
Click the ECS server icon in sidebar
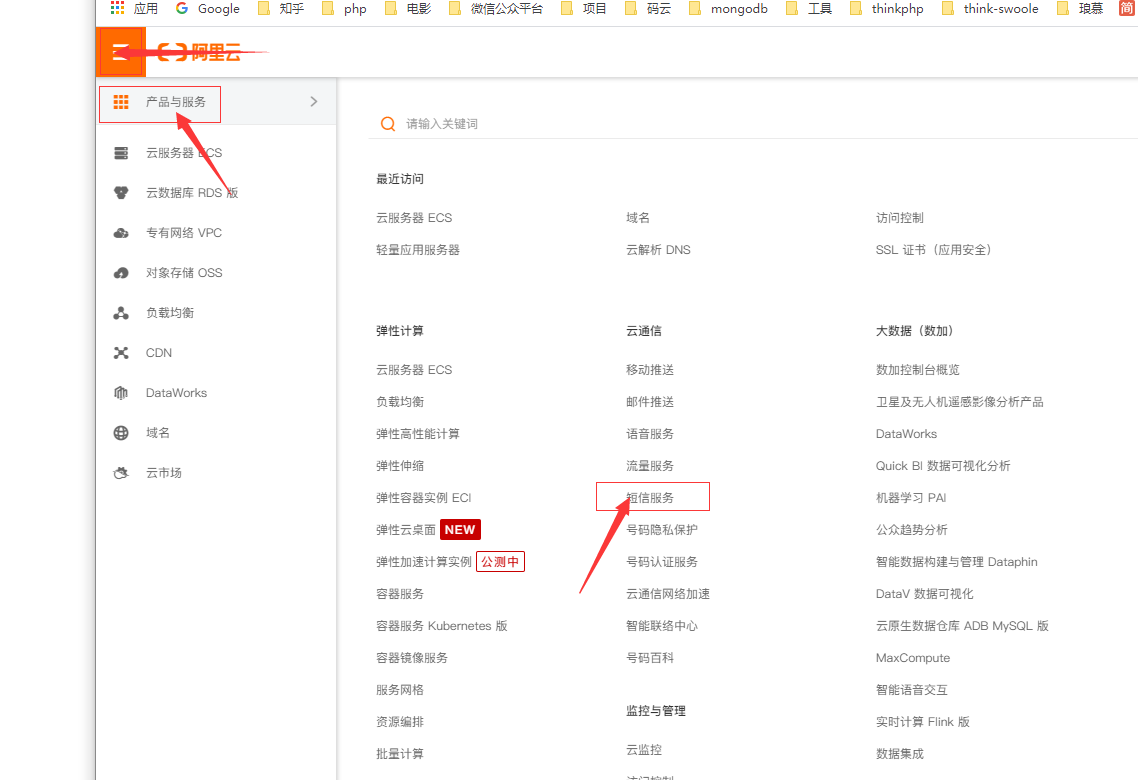click(x=121, y=153)
